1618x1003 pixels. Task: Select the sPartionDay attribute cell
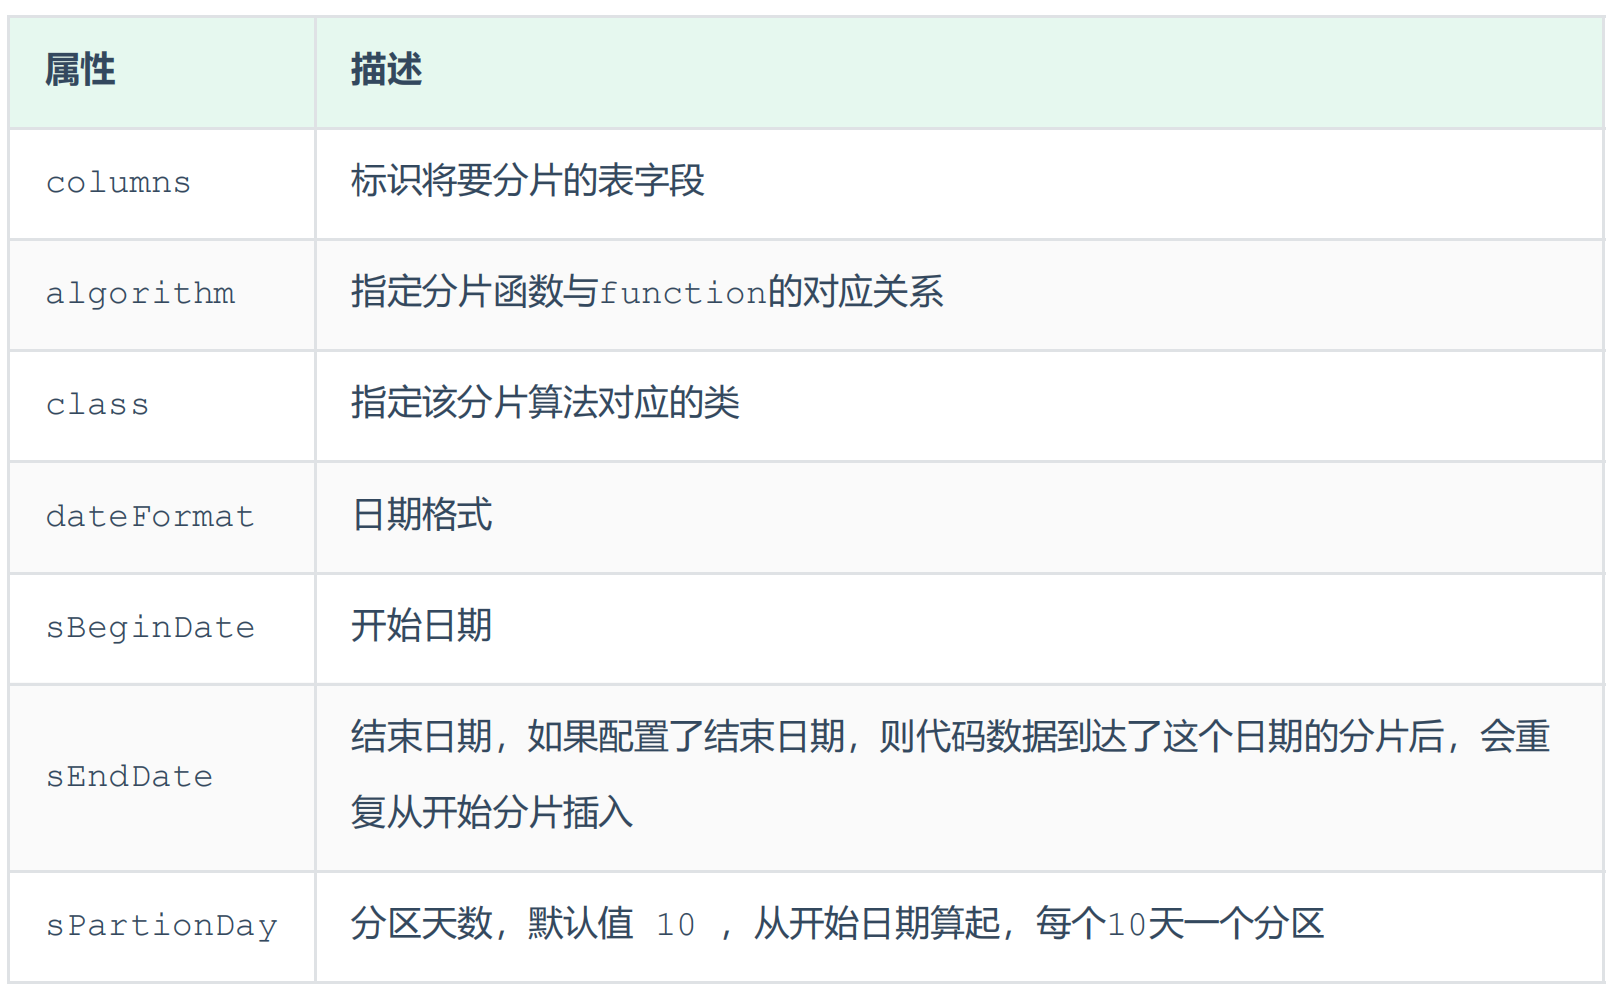(x=161, y=926)
